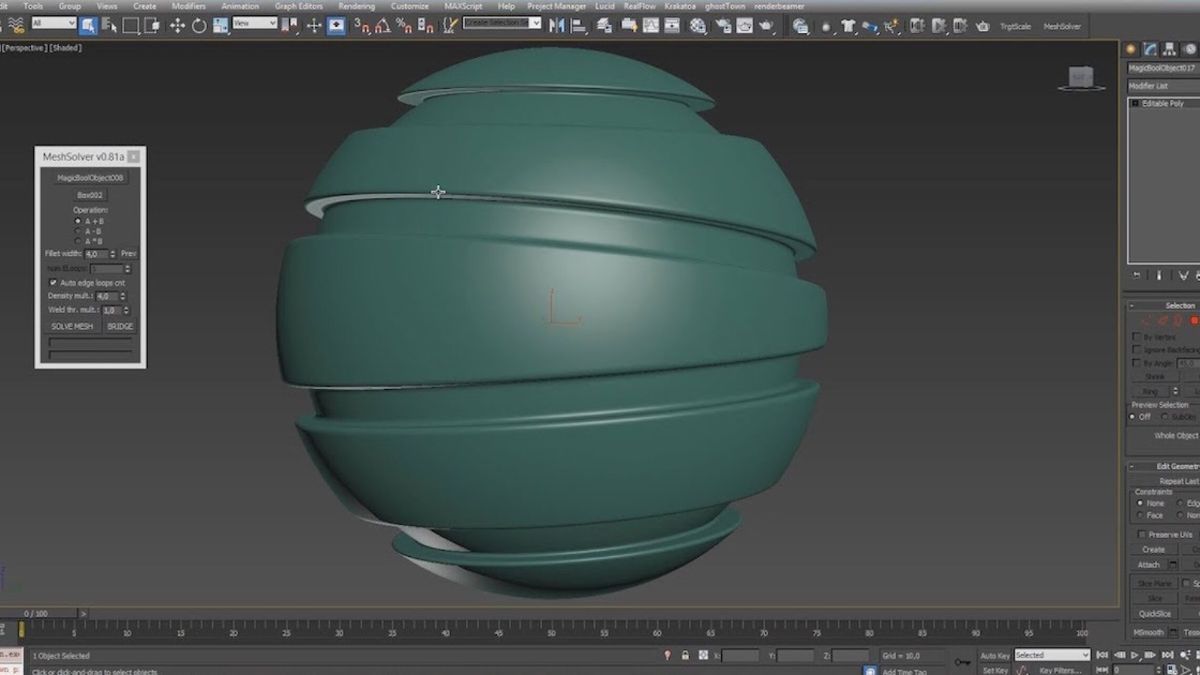This screenshot has height=675, width=1200.
Task: Open the View reference coordinate dropdown
Action: tap(255, 23)
